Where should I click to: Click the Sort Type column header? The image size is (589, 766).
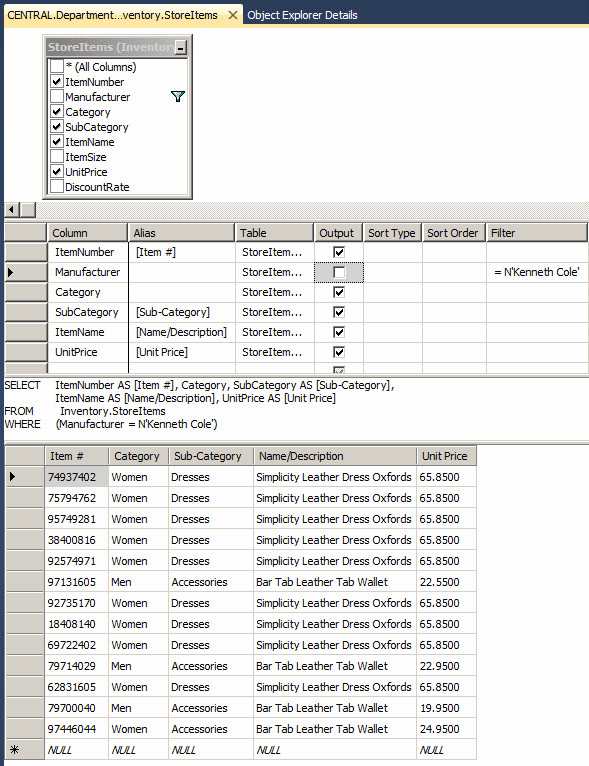(392, 233)
